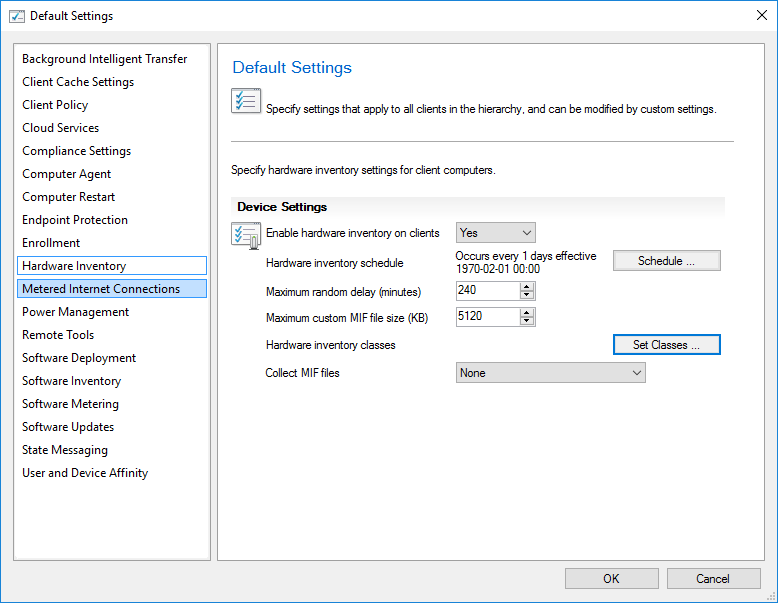Click the 'Maximum custom MIF file size (KB)' label
Image resolution: width=778 pixels, height=603 pixels.
347,318
